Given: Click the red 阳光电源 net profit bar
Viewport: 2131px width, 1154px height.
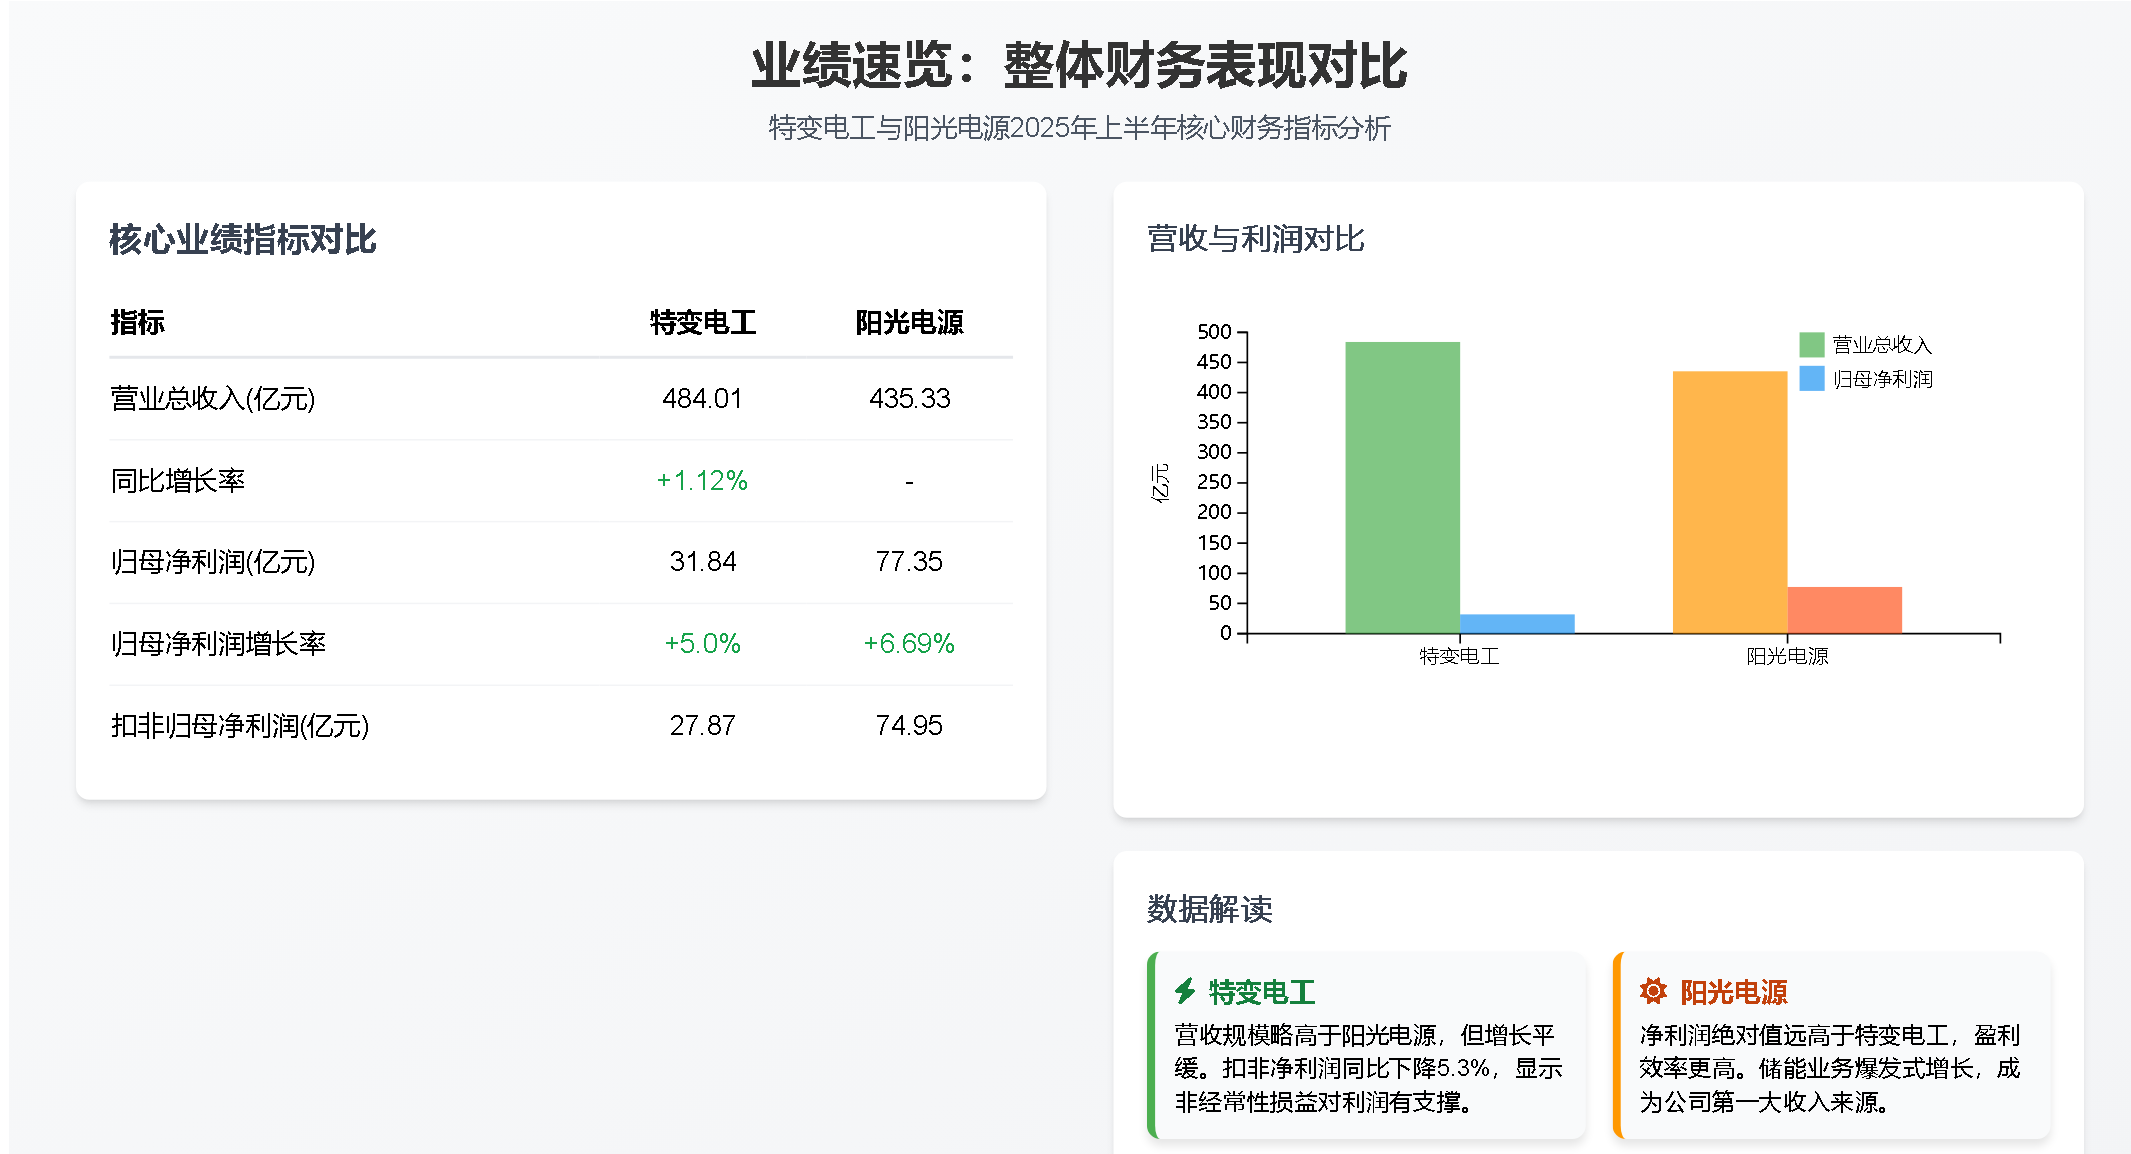Looking at the screenshot, I should coord(1844,610).
